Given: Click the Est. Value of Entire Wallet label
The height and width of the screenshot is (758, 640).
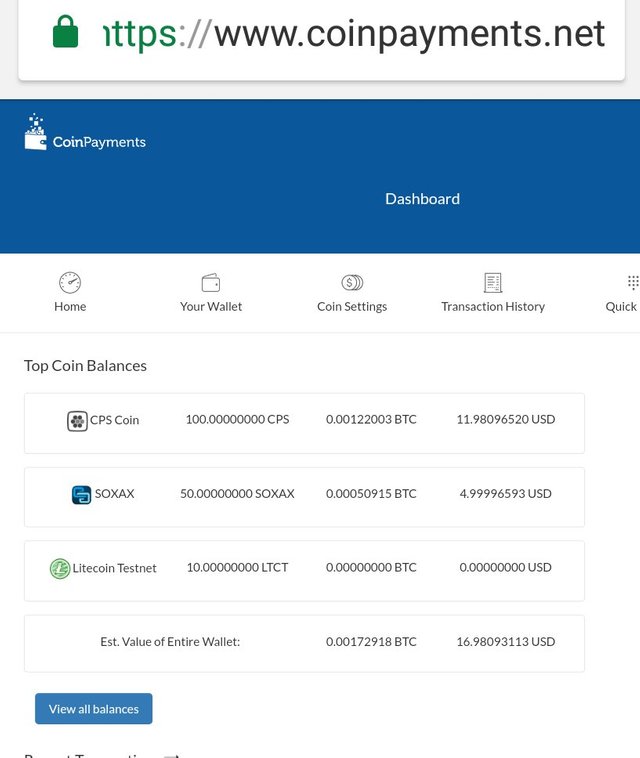Looking at the screenshot, I should [x=170, y=641].
